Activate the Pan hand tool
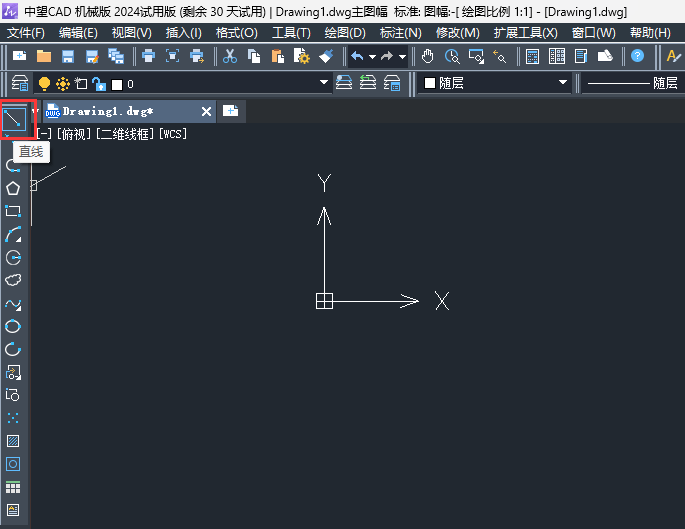This screenshot has width=685, height=529. [428, 56]
